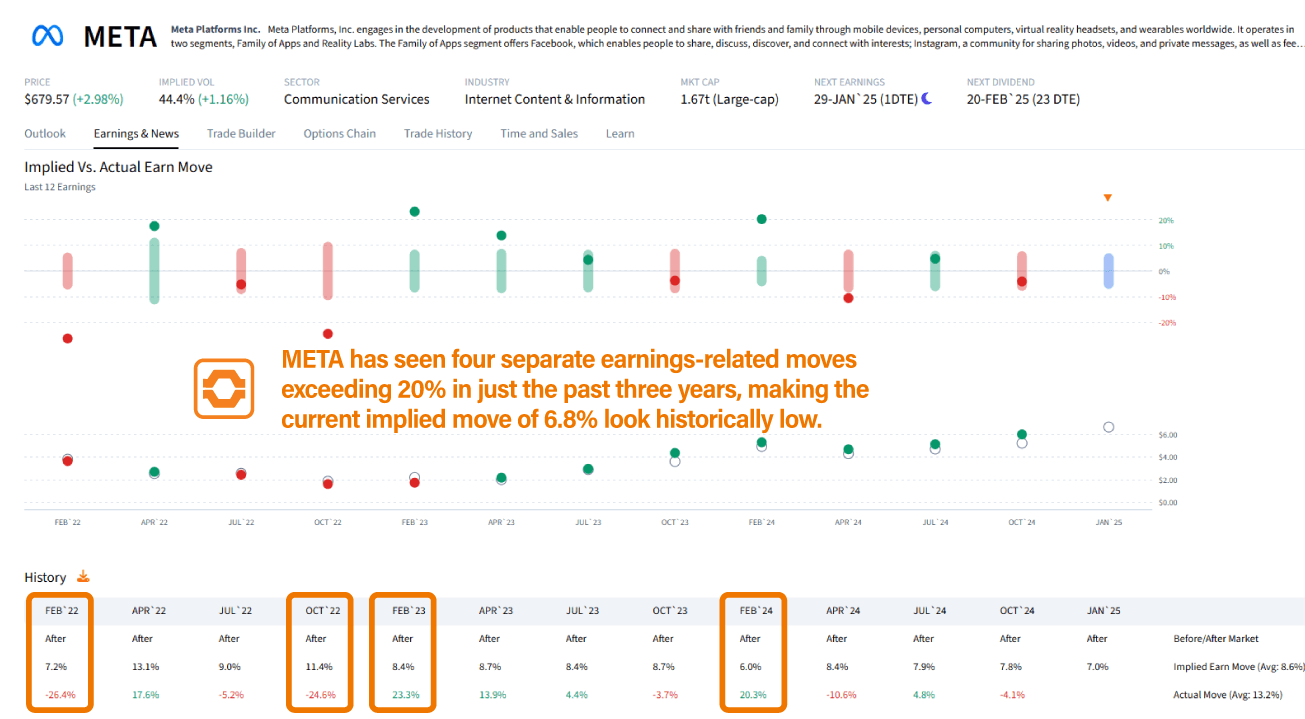This screenshot has height=719, width=1305.
Task: Click the 4.8% actual move cell
Action: click(925, 694)
